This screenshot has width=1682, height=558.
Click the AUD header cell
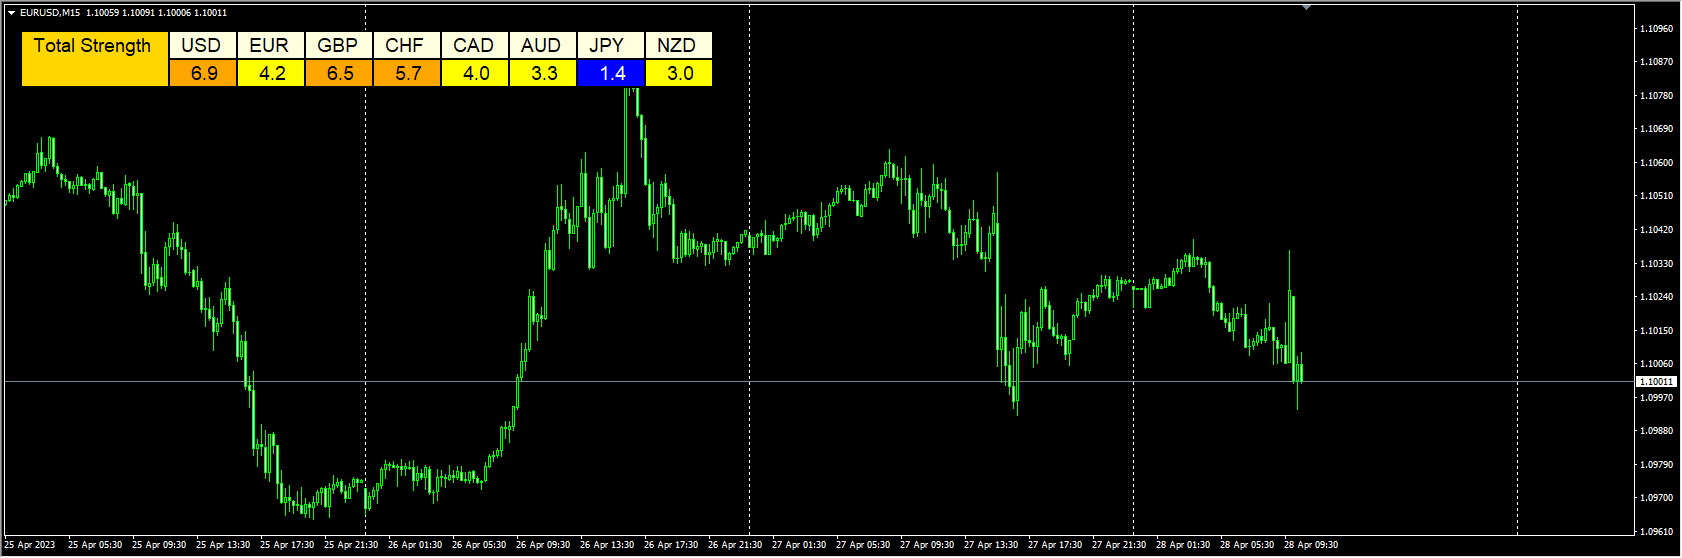542,45
